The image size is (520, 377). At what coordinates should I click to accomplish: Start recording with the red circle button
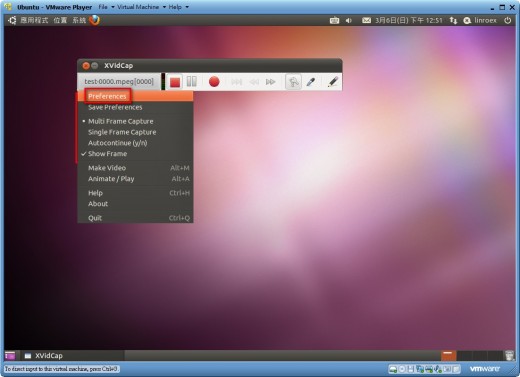tap(214, 81)
